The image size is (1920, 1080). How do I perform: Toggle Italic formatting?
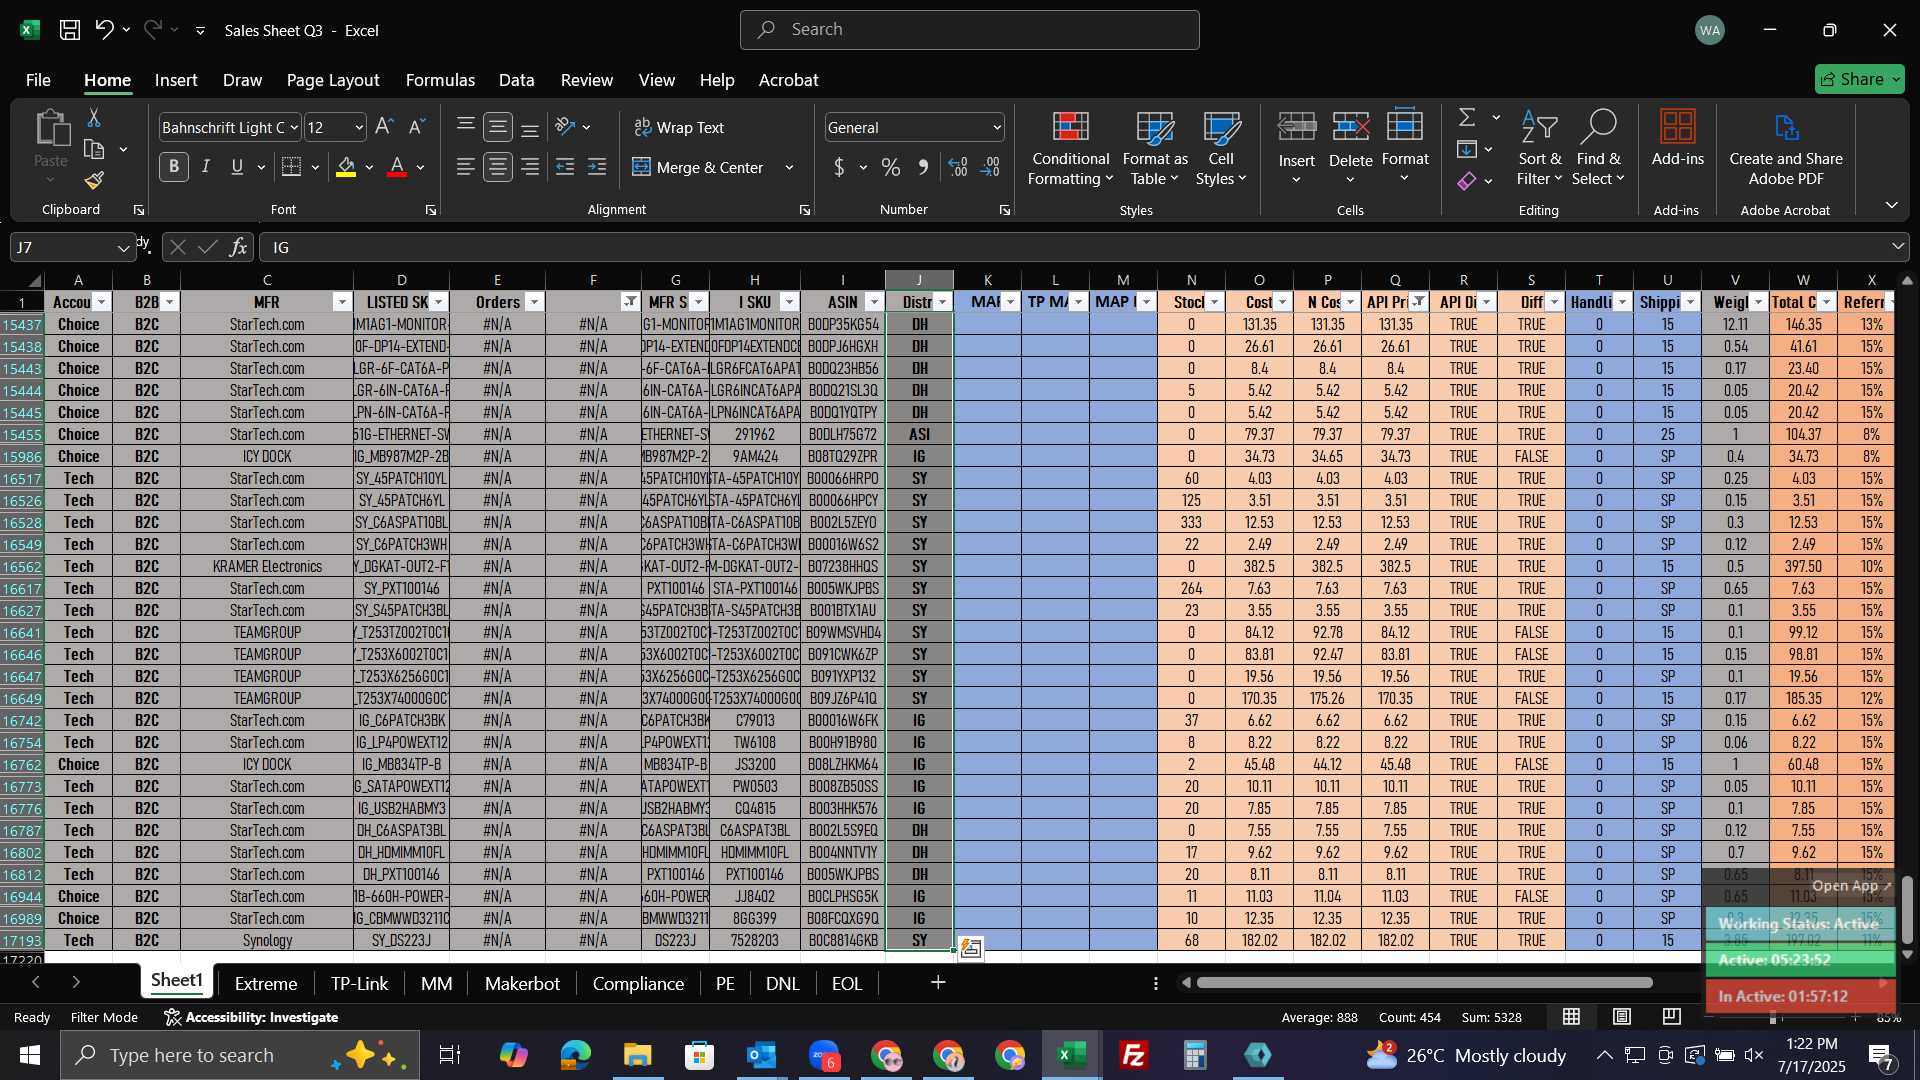coord(206,167)
